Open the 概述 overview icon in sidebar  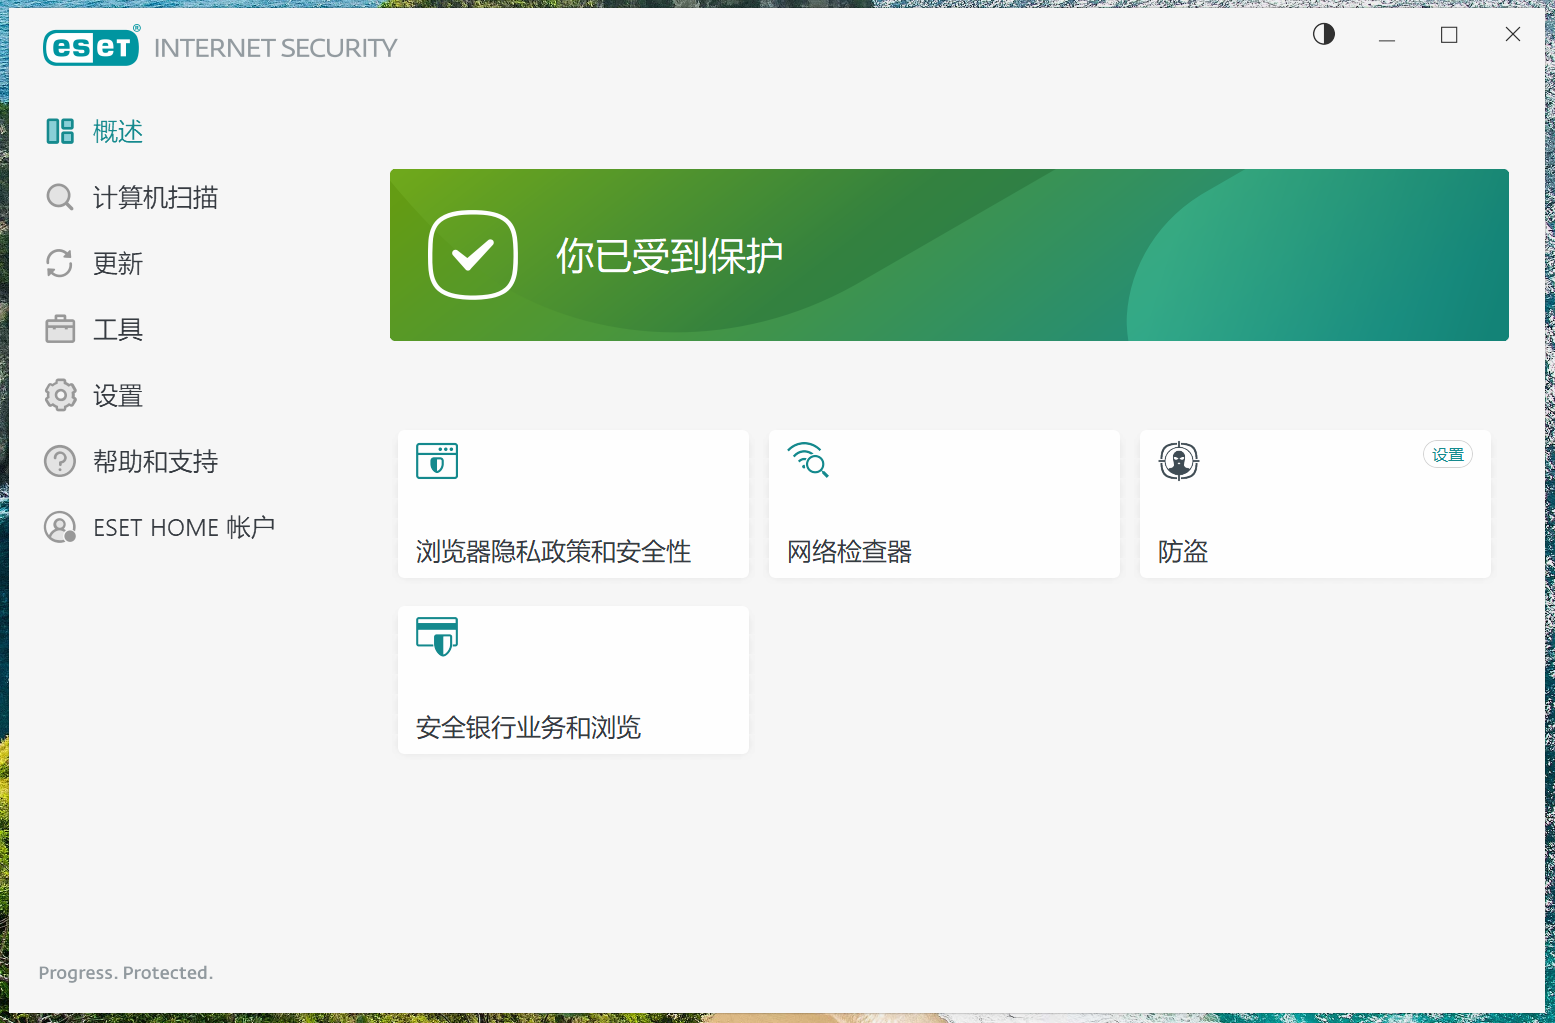click(x=60, y=131)
